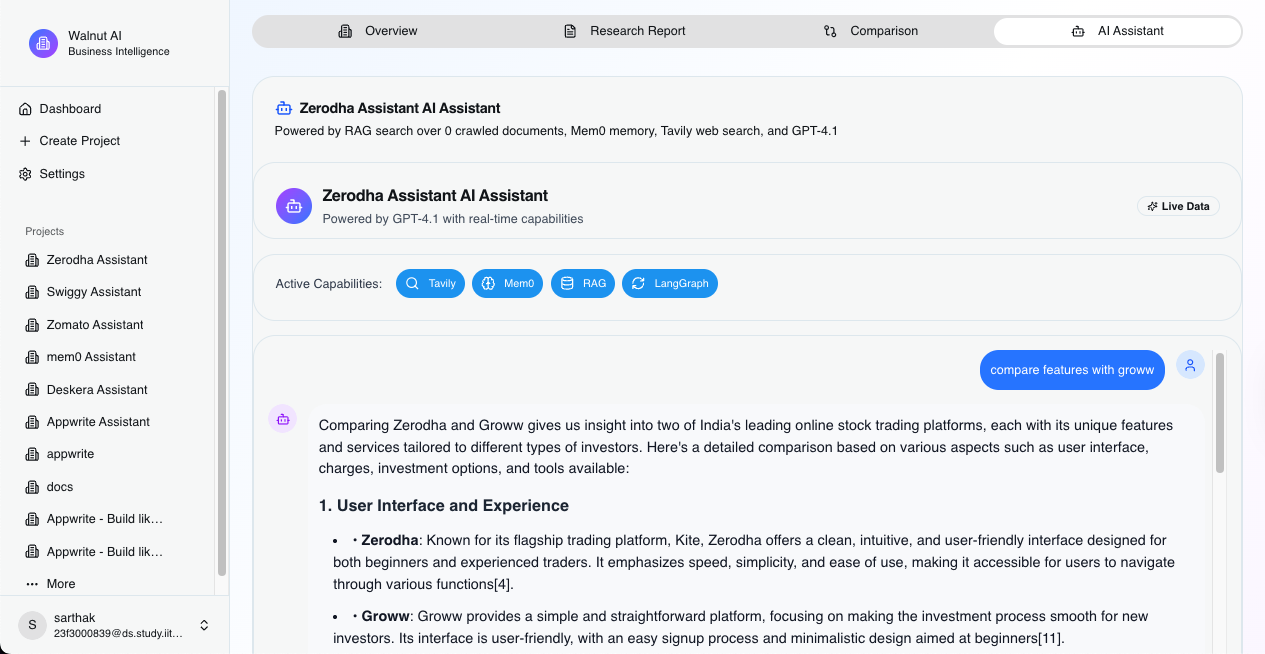Screen dimensions: 1265x654
Task: Switch to the Research Report tab
Action: tap(625, 31)
